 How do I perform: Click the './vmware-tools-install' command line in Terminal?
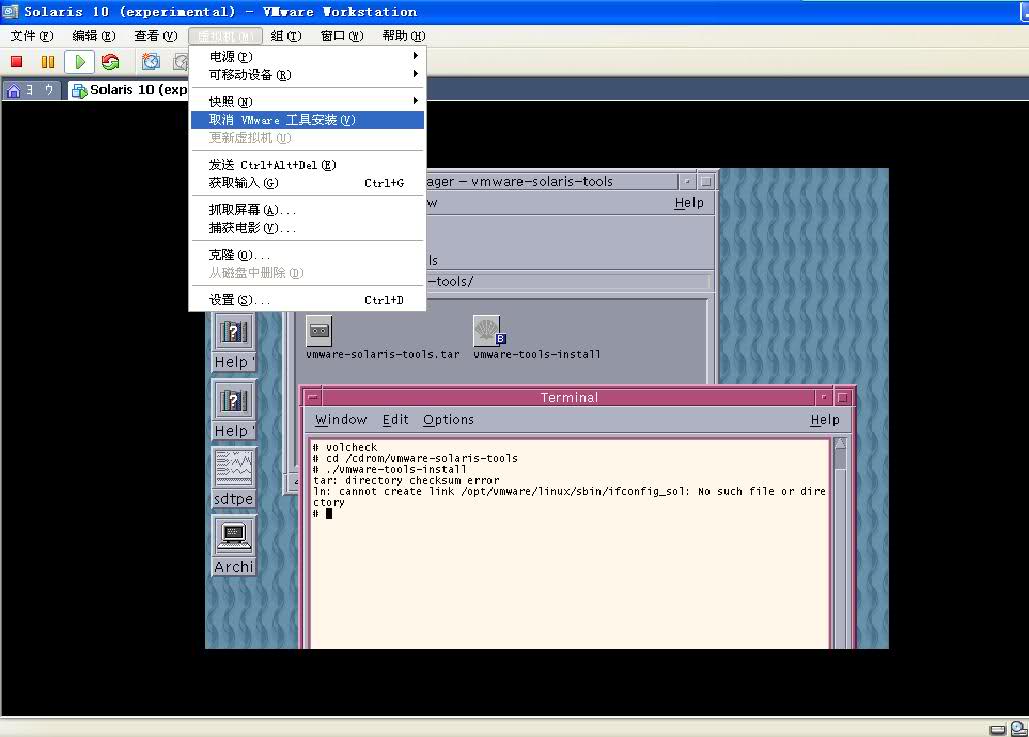coord(390,469)
